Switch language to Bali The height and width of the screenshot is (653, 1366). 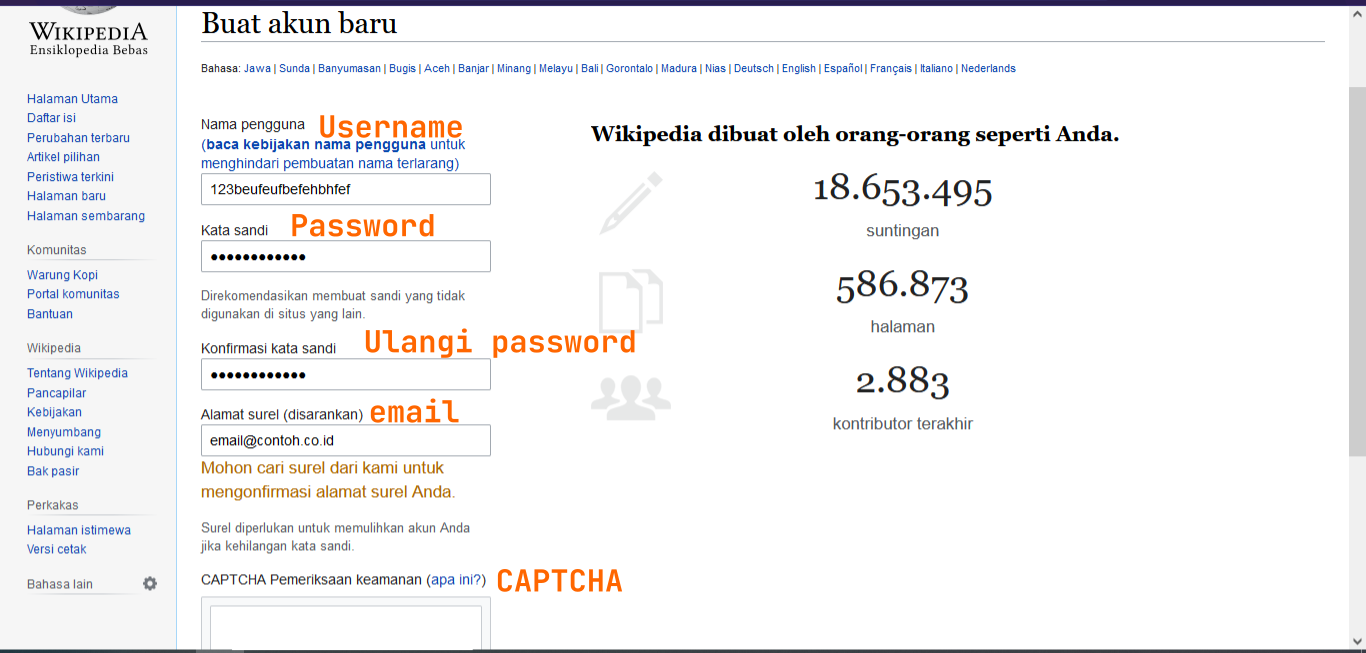point(590,69)
